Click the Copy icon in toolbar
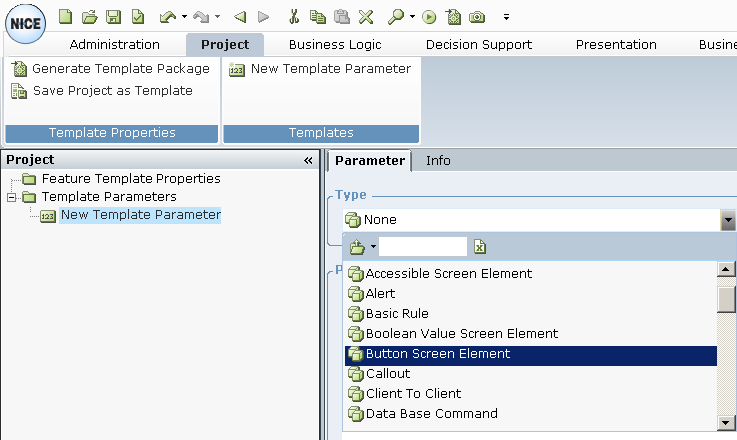Screen dimensions: 737x440 [x=318, y=17]
